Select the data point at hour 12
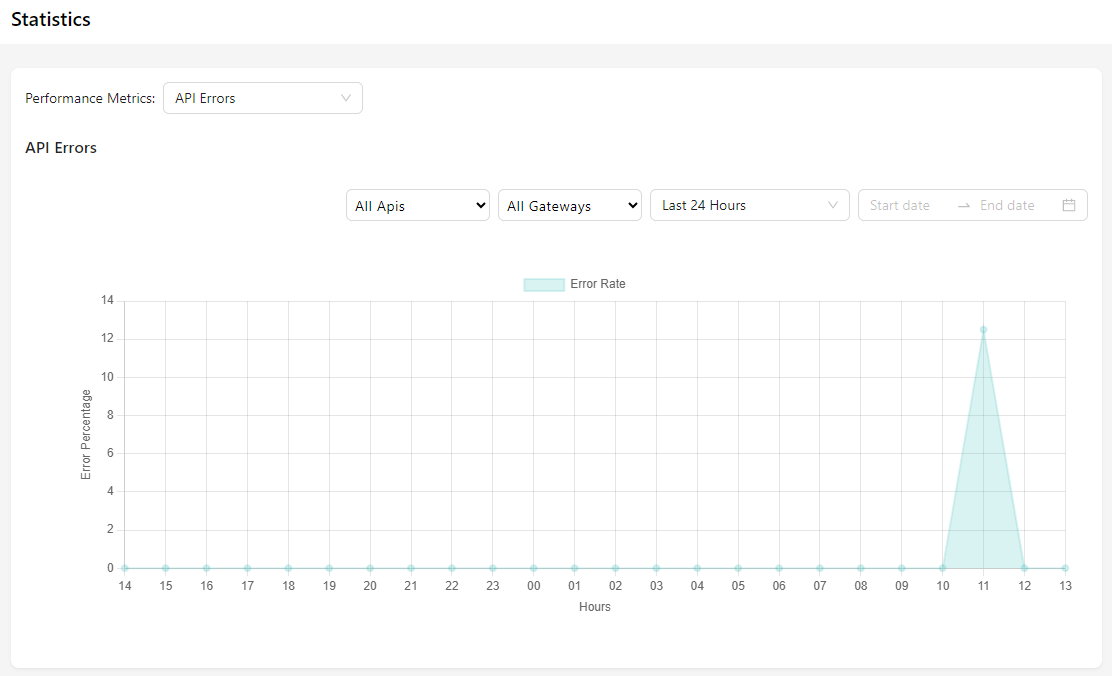Image resolution: width=1112 pixels, height=676 pixels. pyautogui.click(x=1024, y=568)
